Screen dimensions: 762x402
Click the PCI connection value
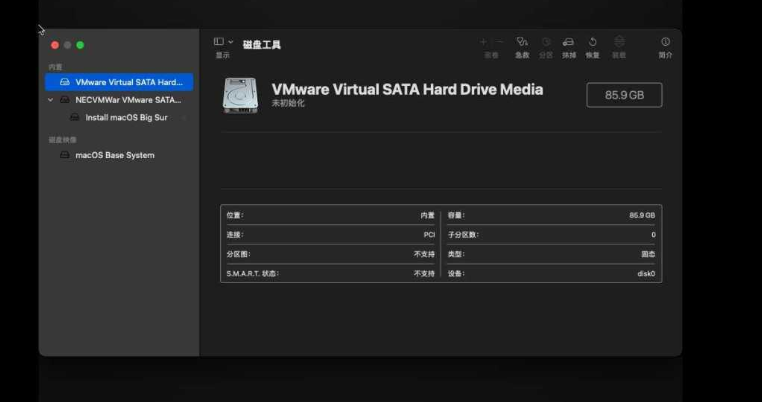tap(429, 235)
